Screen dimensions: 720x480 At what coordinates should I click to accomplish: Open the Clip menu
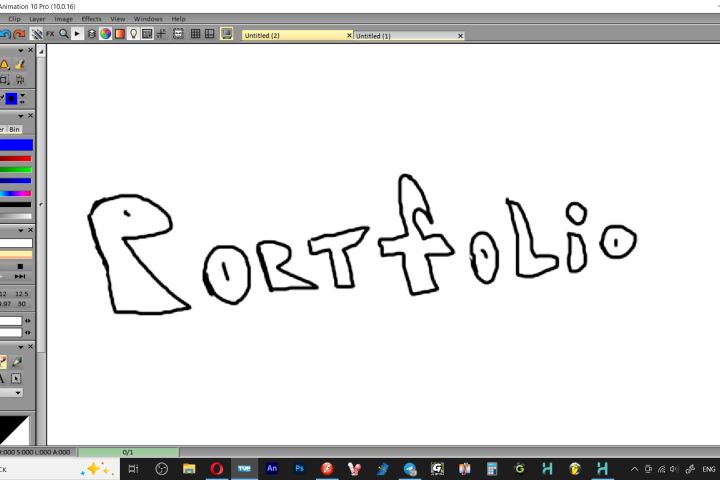click(14, 19)
